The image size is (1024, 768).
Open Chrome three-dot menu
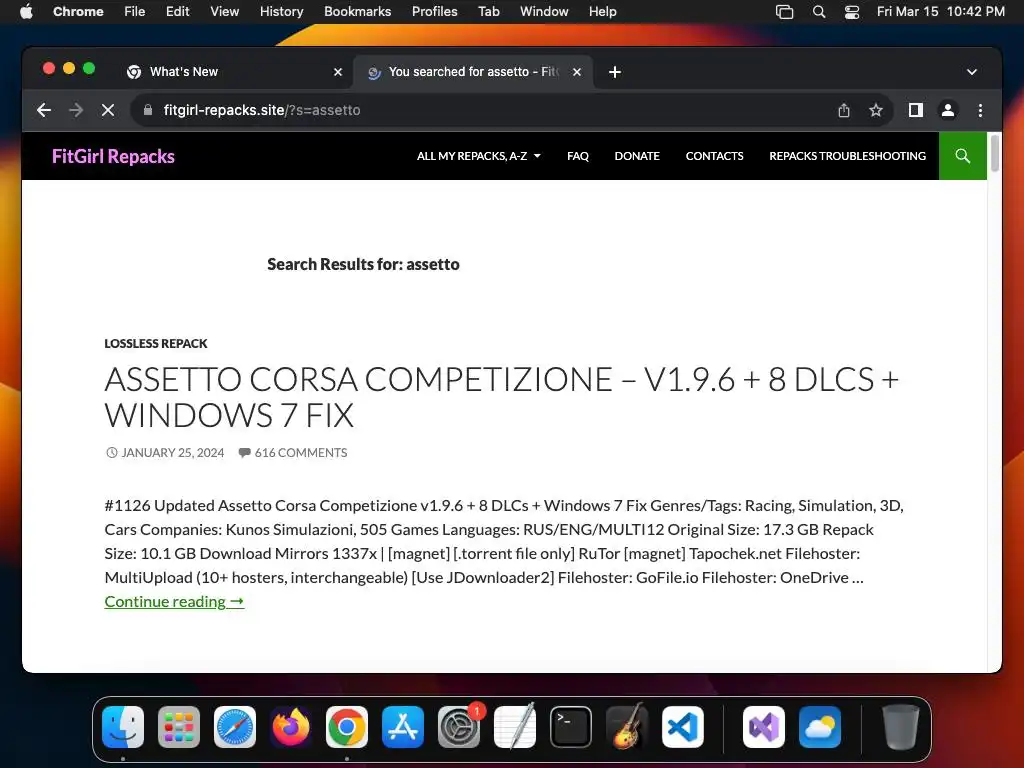980,110
